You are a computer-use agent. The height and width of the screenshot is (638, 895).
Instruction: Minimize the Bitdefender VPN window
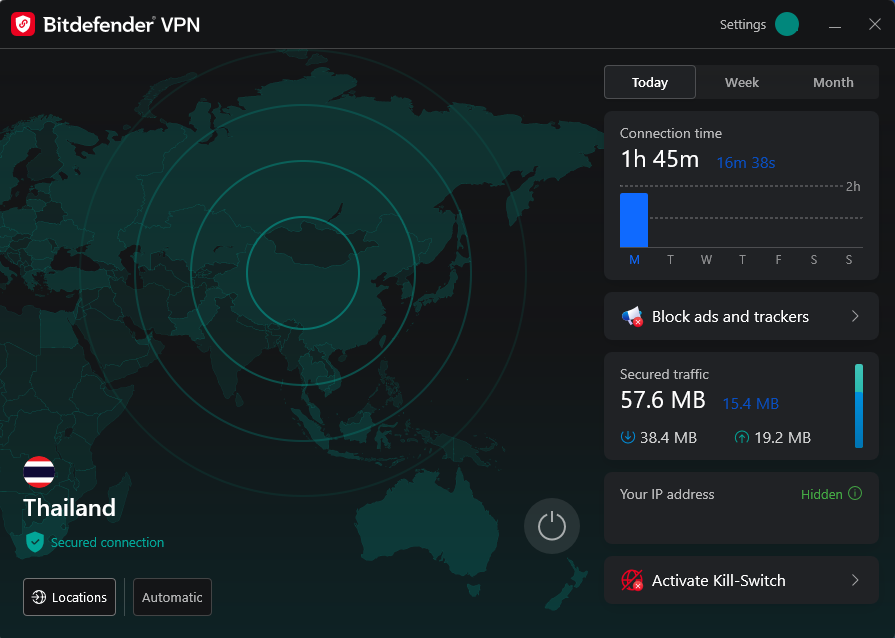[x=834, y=25]
